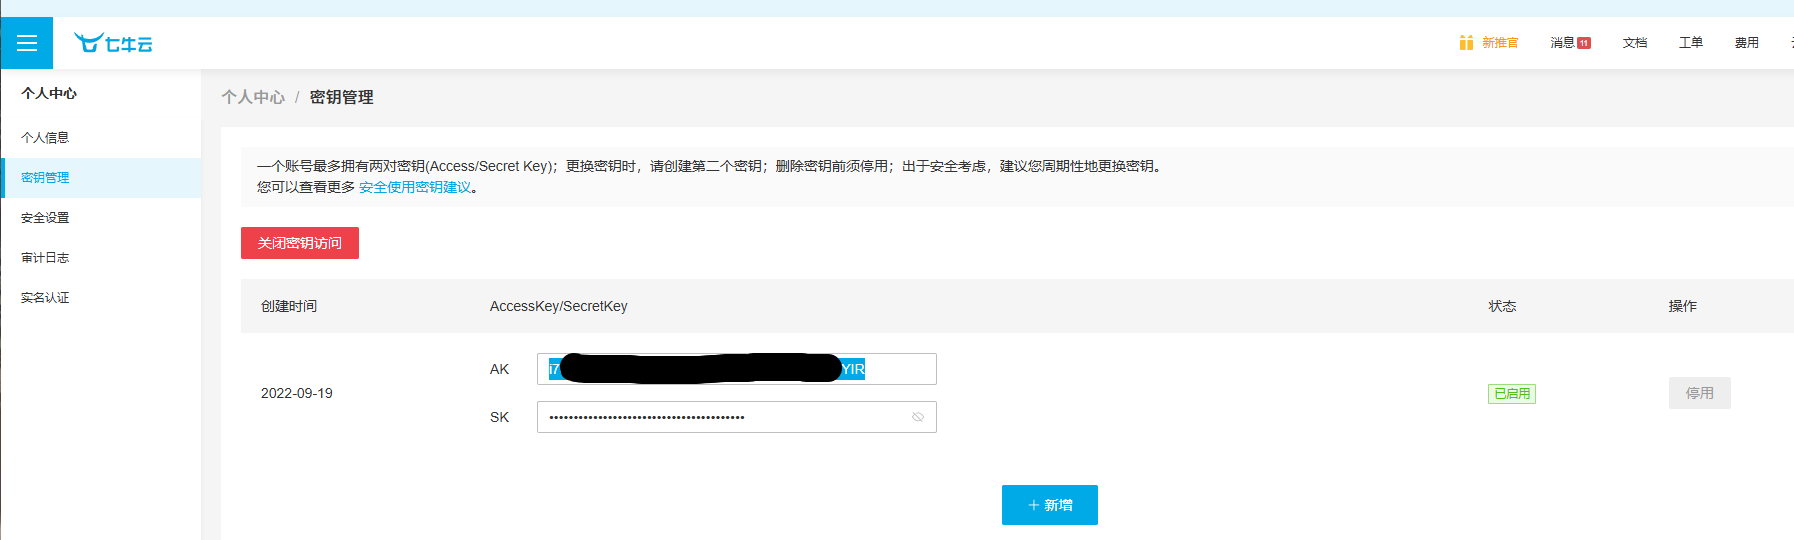Viewport: 1794px width, 540px height.
Task: Open the 新推官 gift icon
Action: tap(1466, 43)
